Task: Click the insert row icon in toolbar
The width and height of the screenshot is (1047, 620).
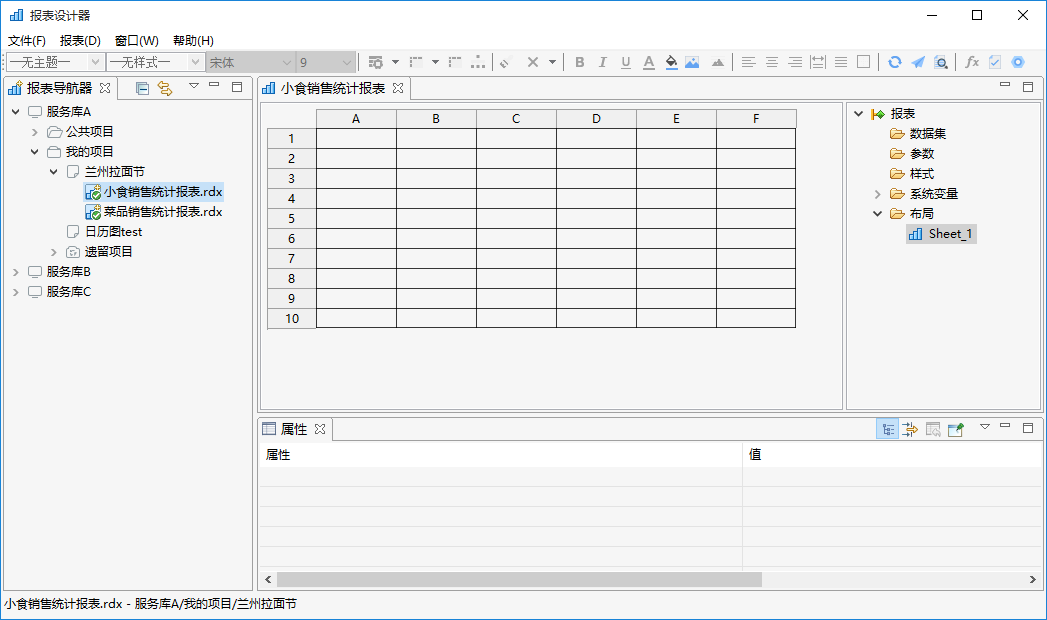Action: click(416, 62)
